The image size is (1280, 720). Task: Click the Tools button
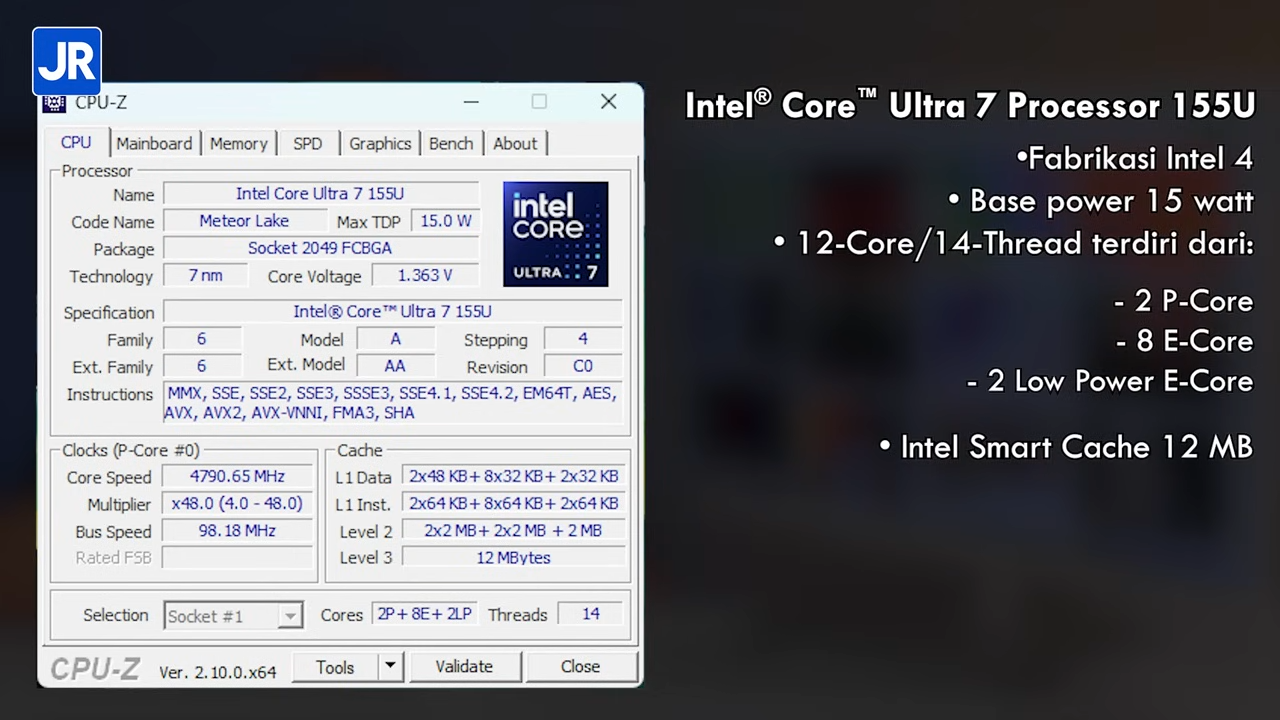click(x=335, y=666)
